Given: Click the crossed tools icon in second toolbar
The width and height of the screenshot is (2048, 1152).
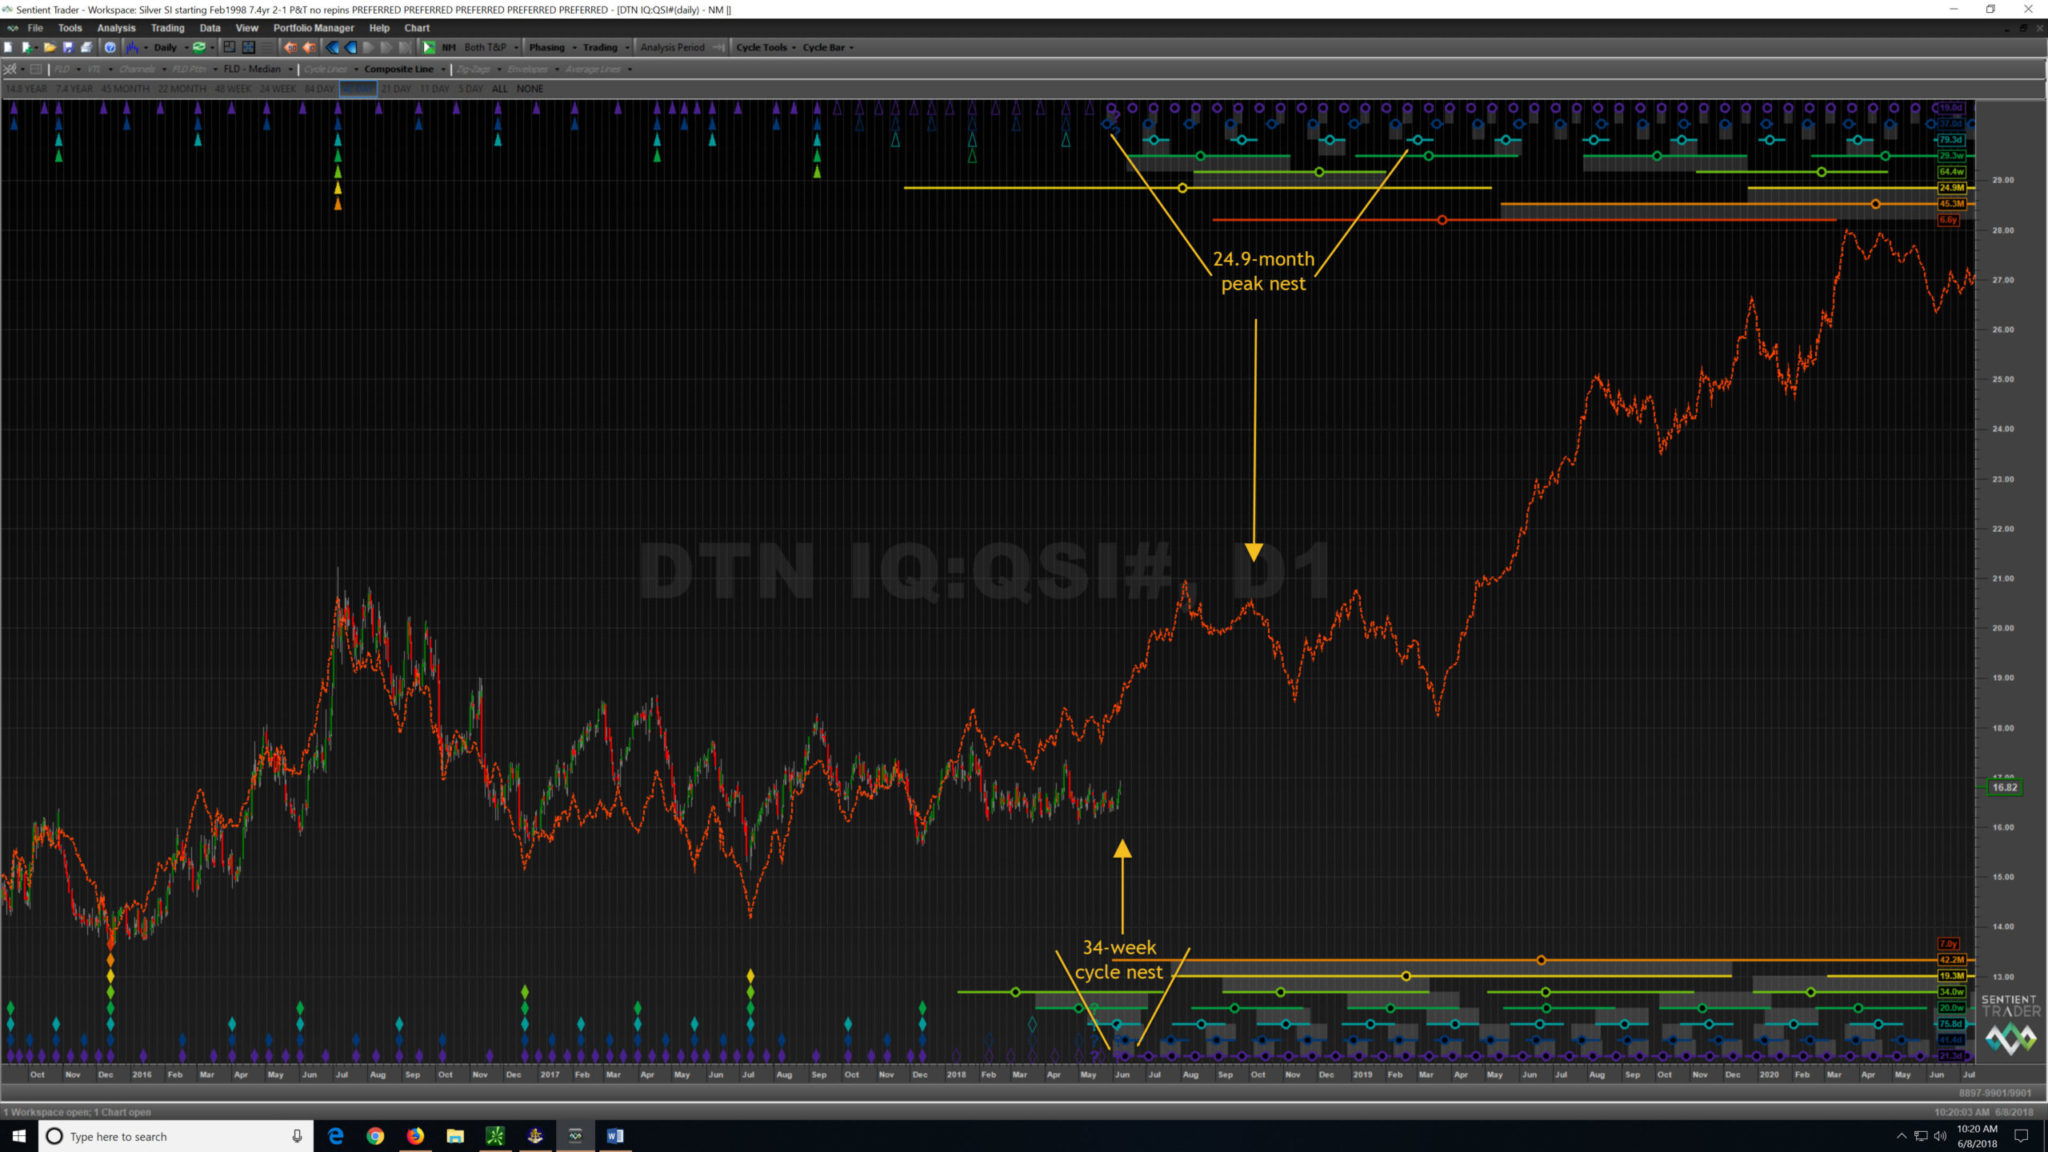Looking at the screenshot, I should coord(10,69).
